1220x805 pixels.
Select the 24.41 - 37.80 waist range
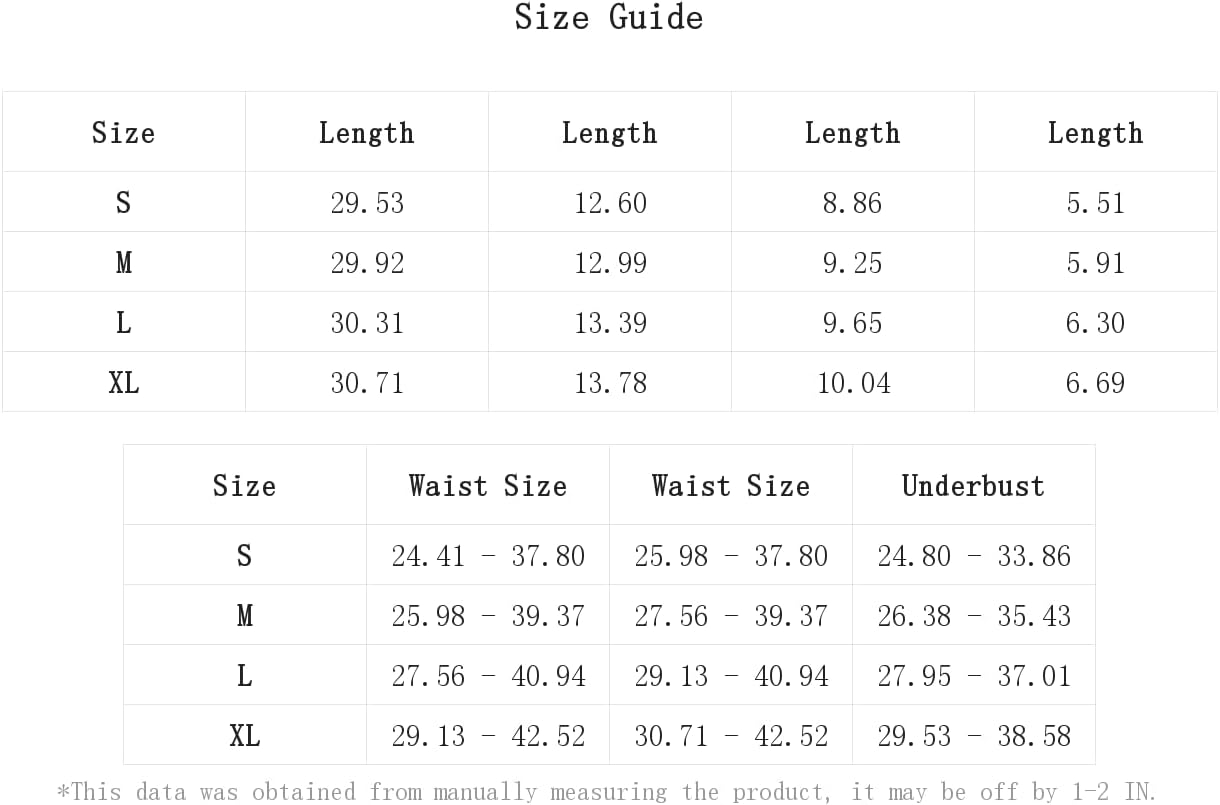coord(488,556)
